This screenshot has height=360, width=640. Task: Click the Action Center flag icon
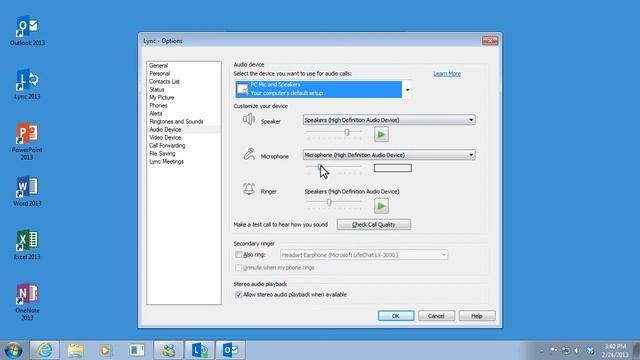[554, 350]
